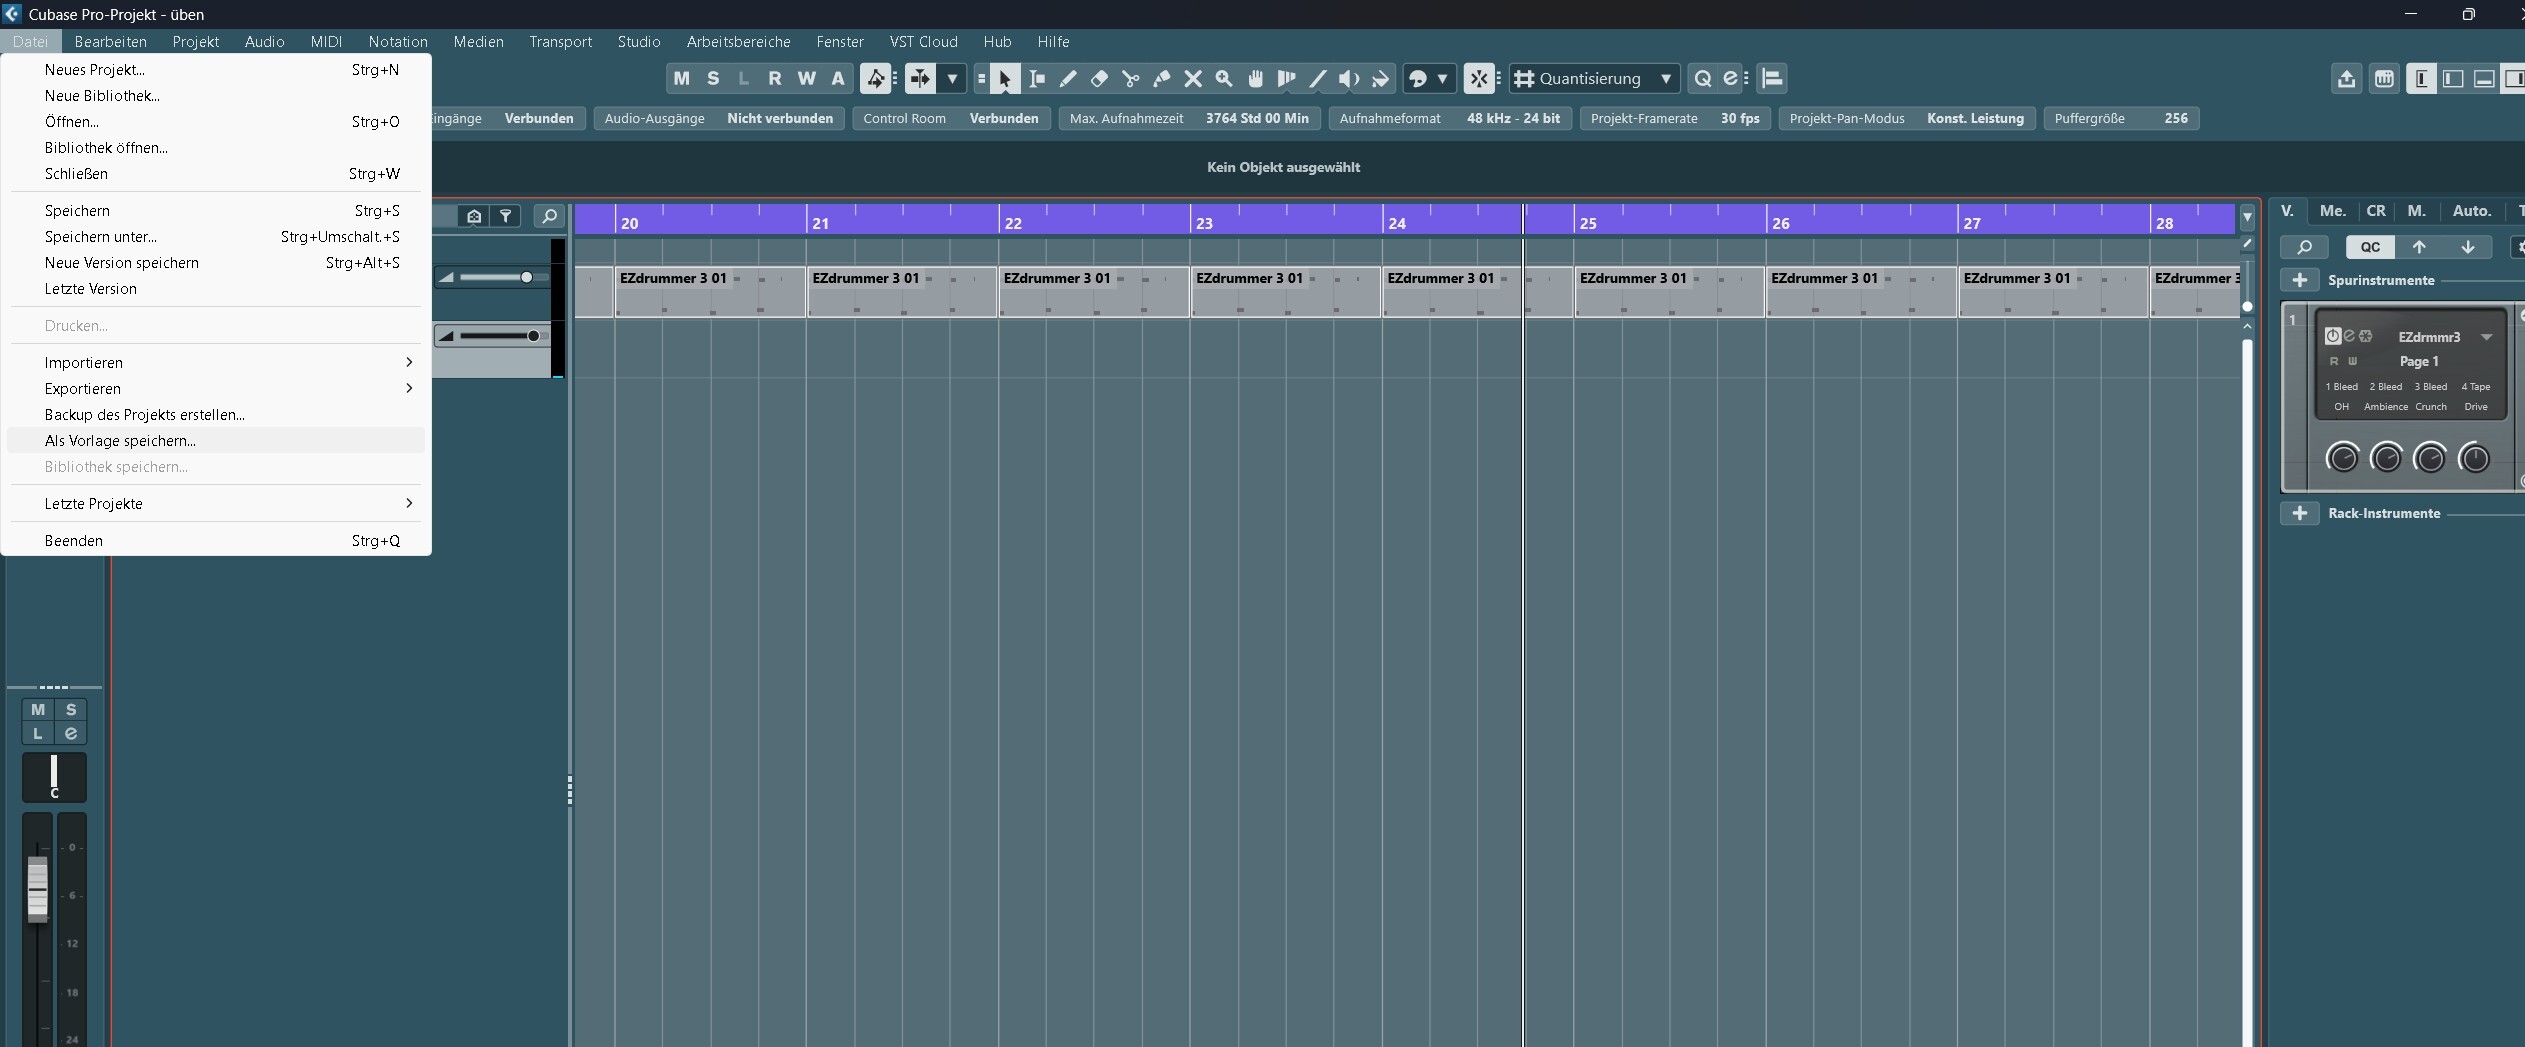Choose Als Vorlage speichern from Datei menu
Screen dimensions: 2525x1047
pyautogui.click(x=216, y=440)
